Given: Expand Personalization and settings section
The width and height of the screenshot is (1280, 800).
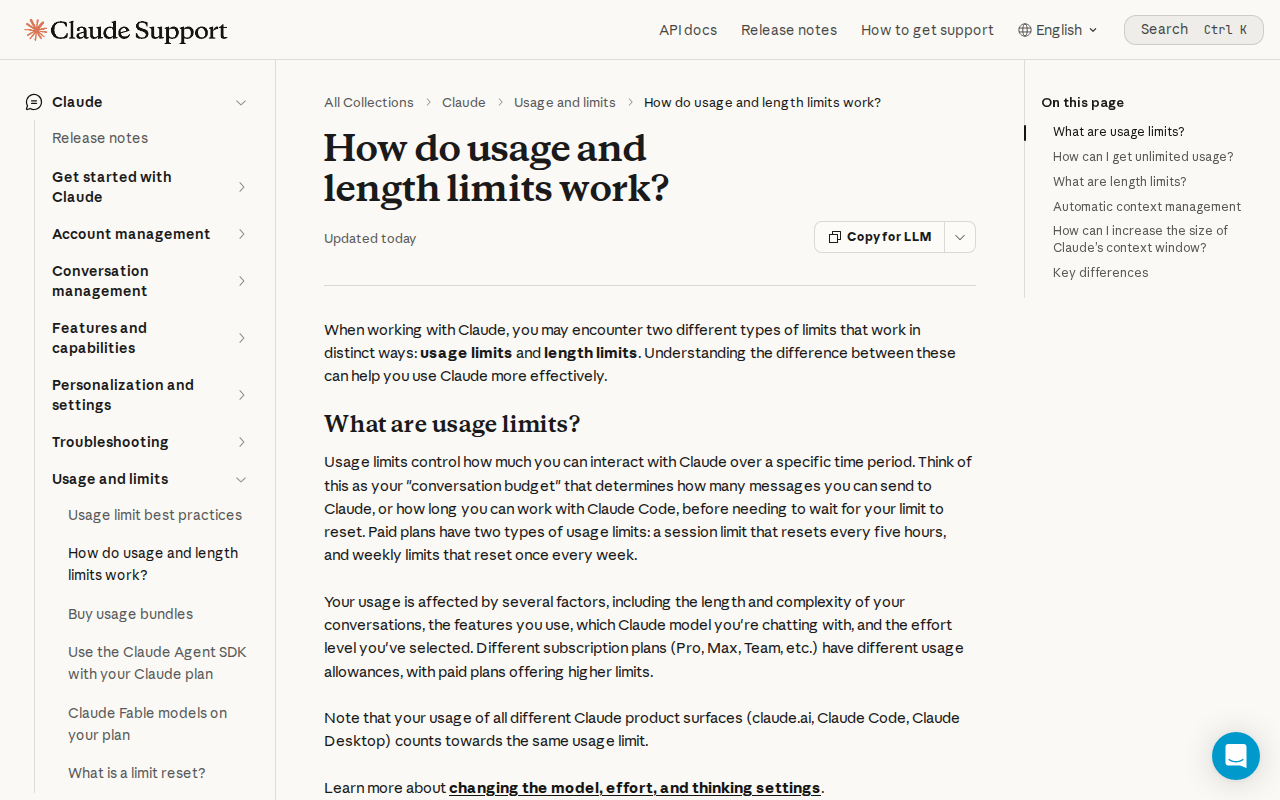Looking at the screenshot, I should [241, 395].
